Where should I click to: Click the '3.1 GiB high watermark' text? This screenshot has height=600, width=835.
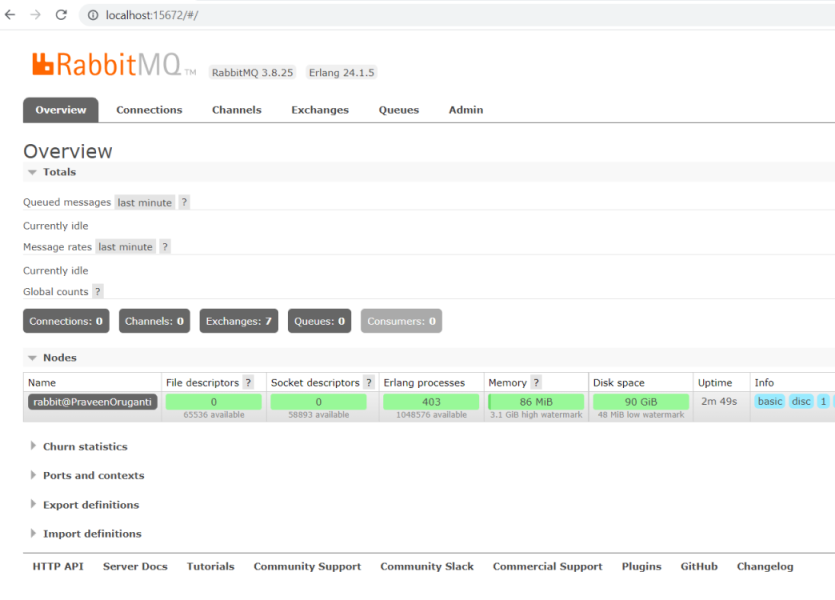click(x=536, y=415)
